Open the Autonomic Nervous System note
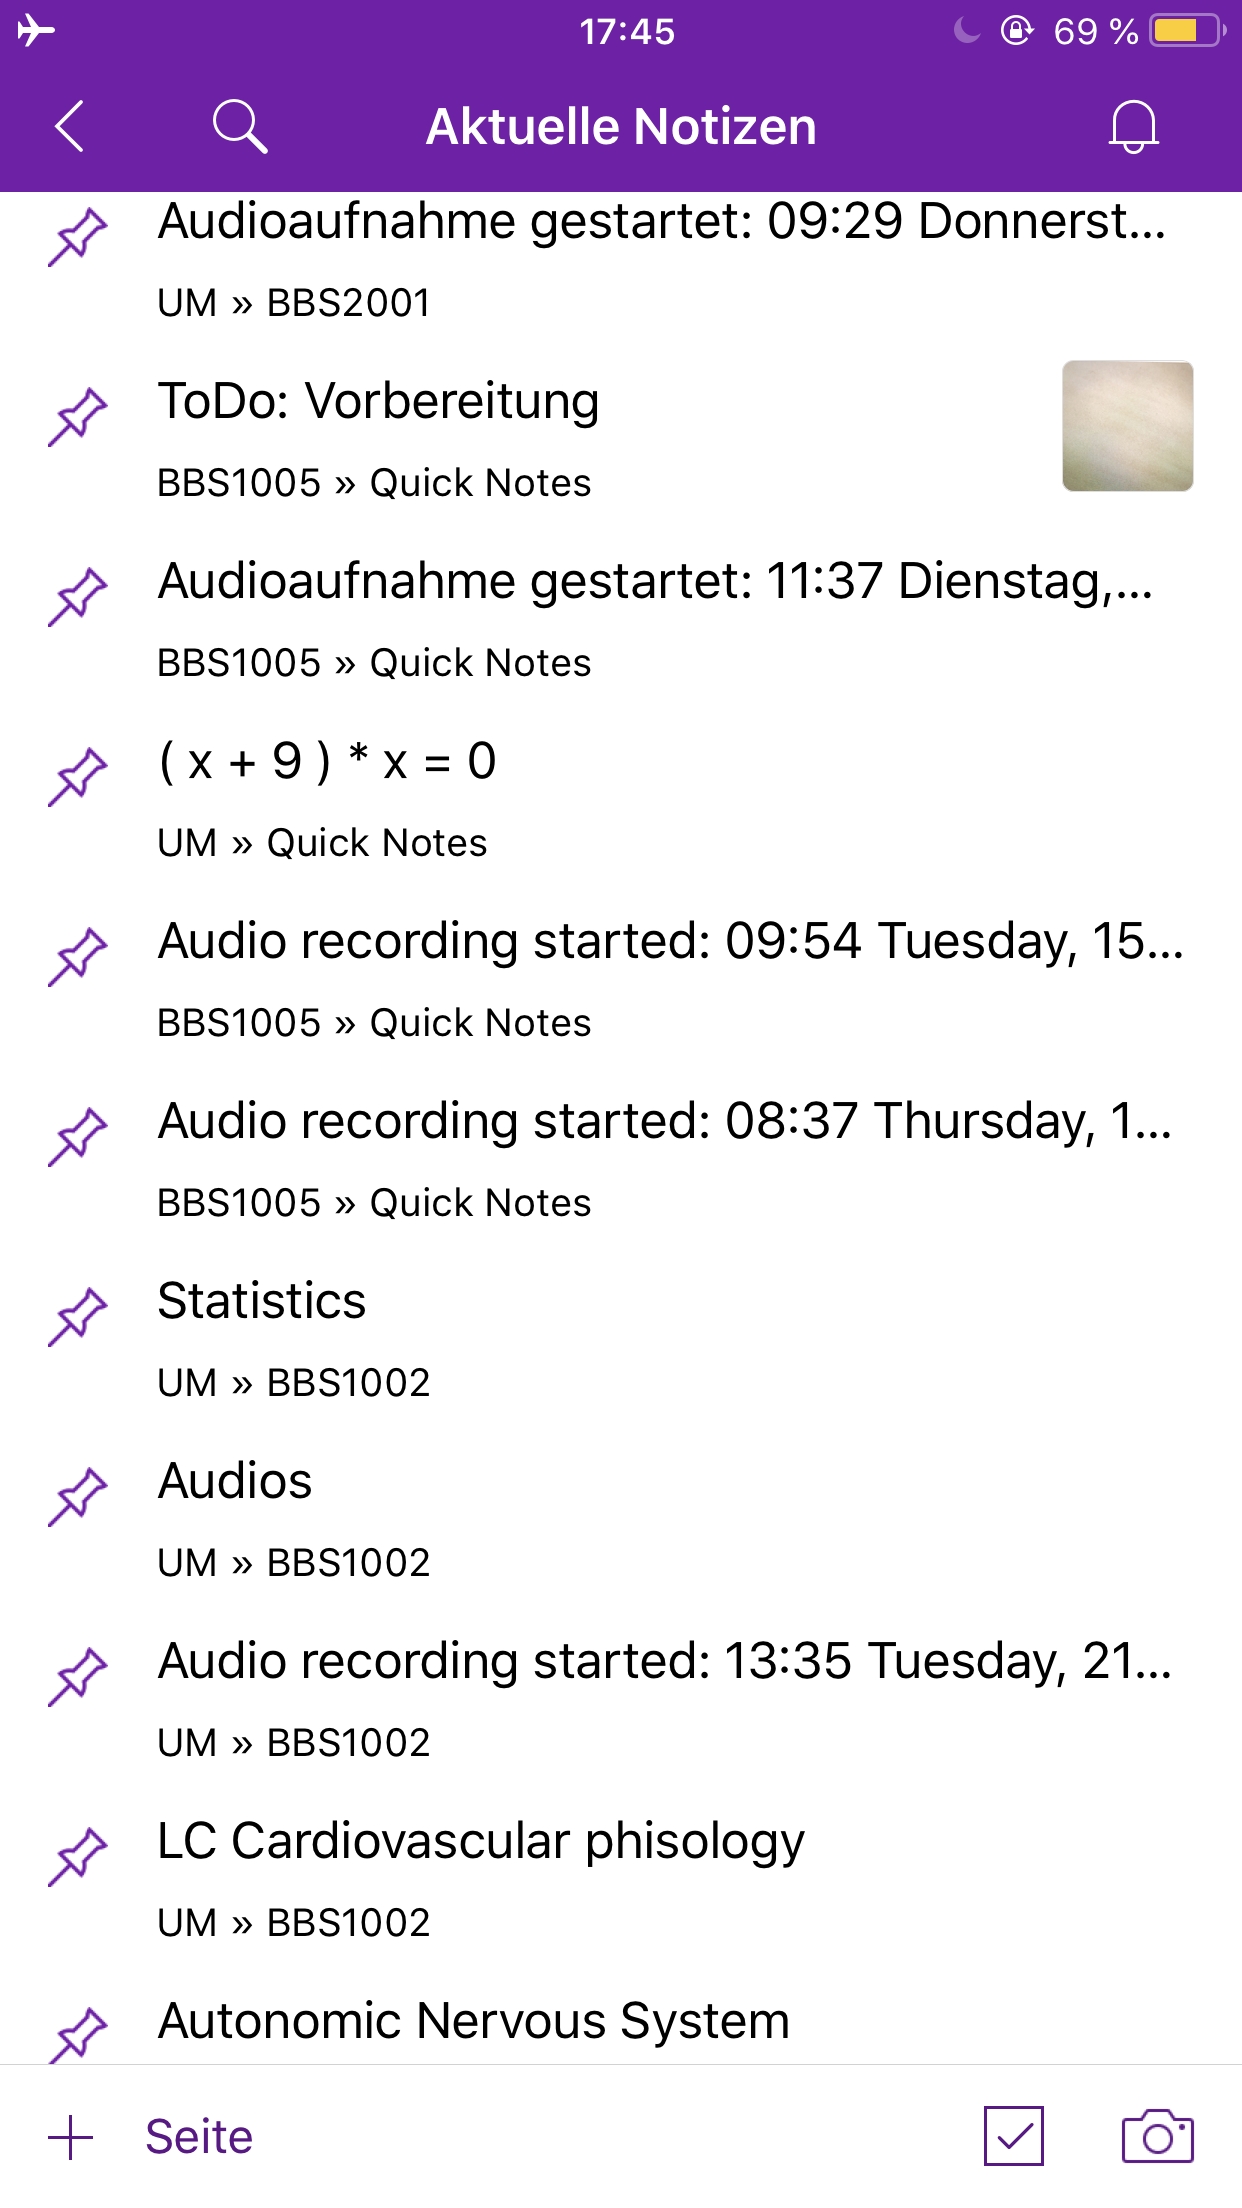 pos(473,2021)
